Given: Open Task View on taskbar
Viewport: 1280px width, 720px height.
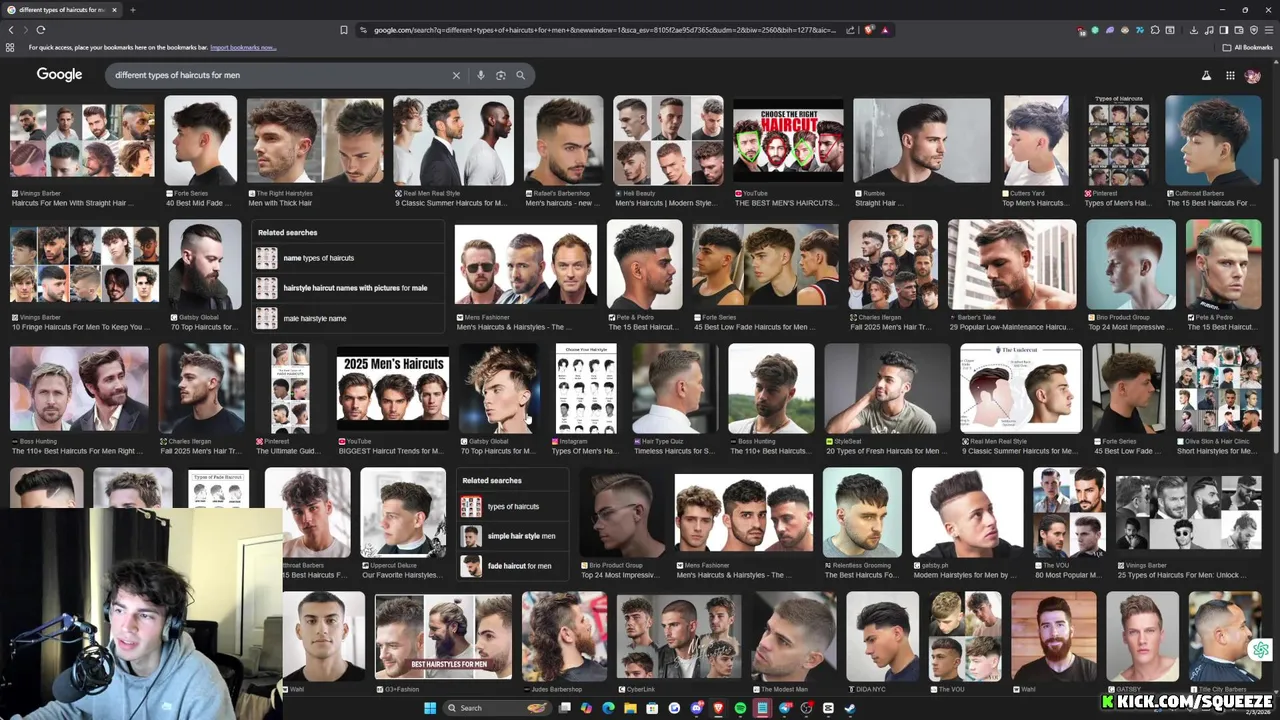Looking at the screenshot, I should point(564,708).
